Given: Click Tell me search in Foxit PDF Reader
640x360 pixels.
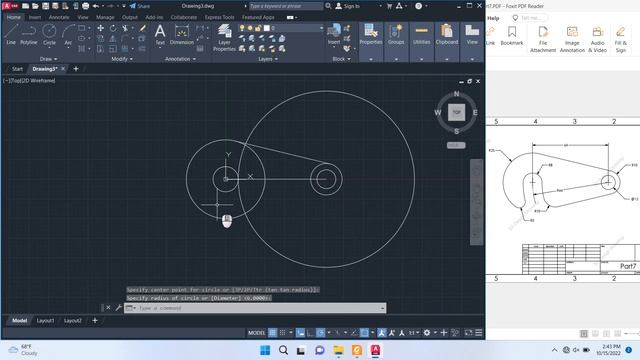Looking at the screenshot, I should [529, 18].
